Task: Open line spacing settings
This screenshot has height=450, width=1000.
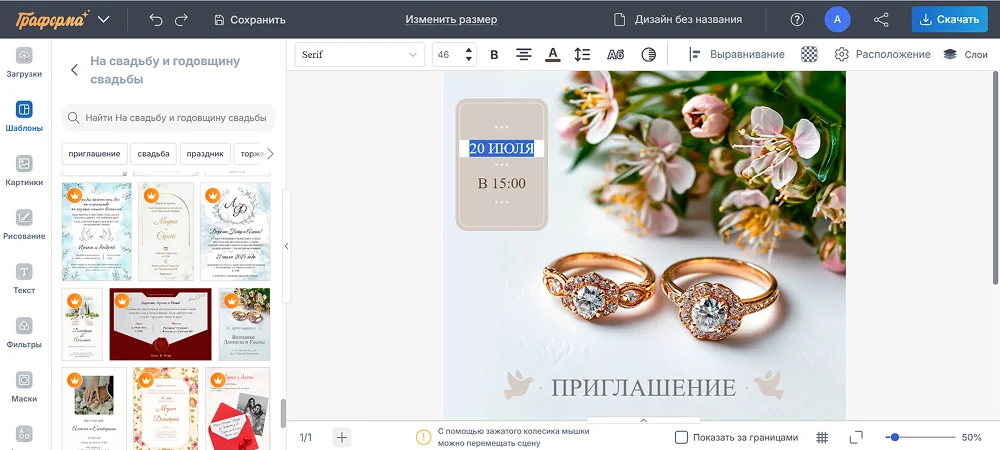Action: point(582,55)
